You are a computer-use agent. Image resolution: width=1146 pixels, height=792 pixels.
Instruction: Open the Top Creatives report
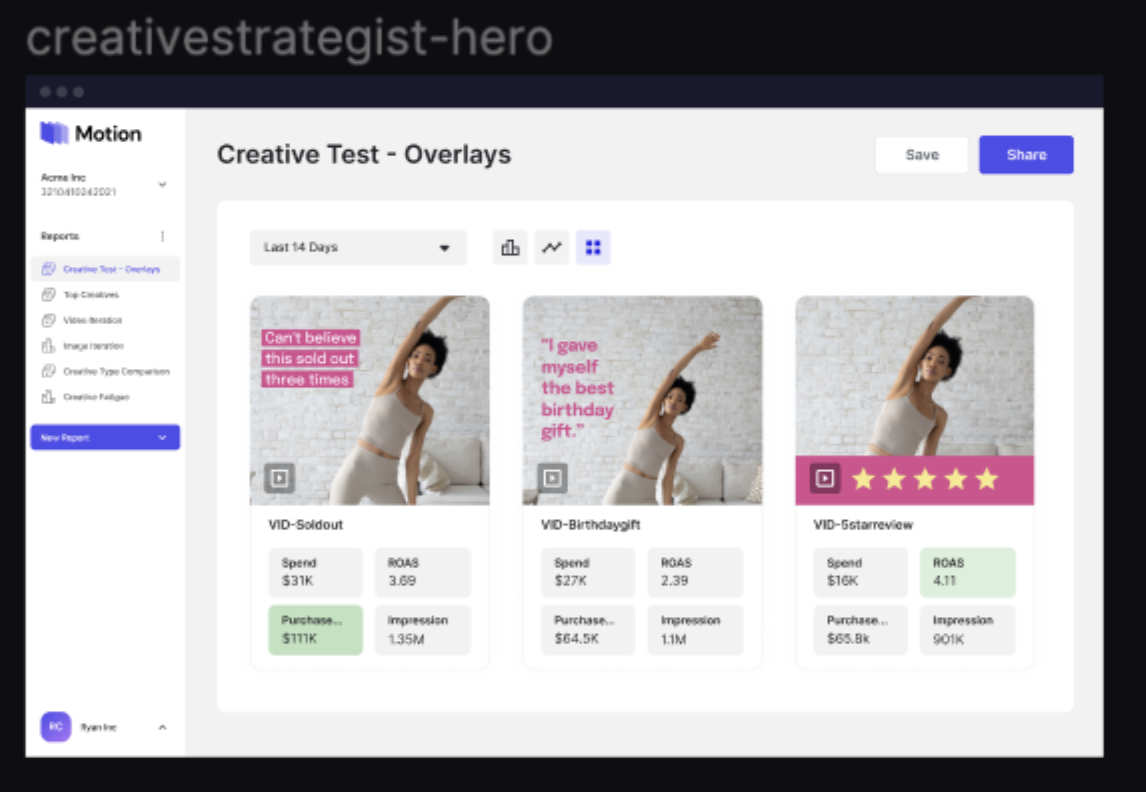pos(90,295)
